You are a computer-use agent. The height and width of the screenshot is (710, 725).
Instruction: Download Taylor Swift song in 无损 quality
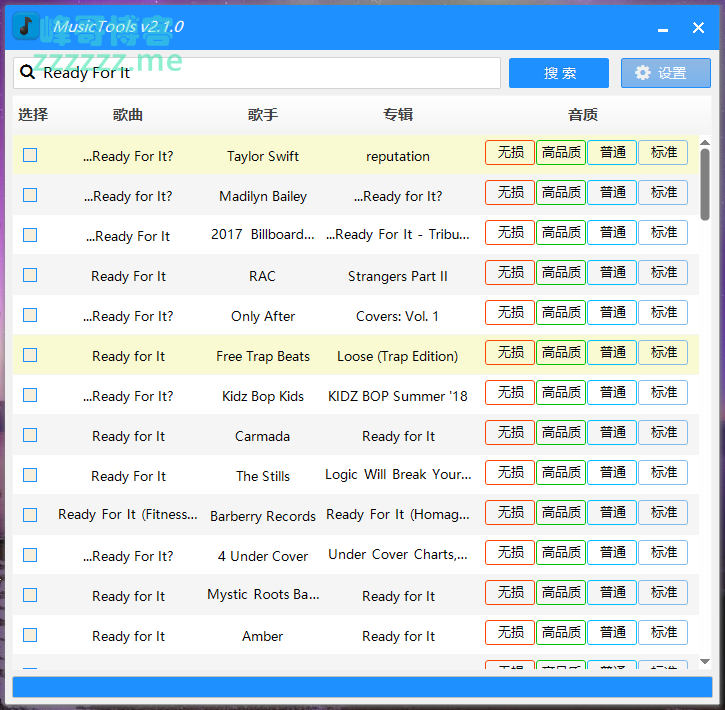pos(510,152)
